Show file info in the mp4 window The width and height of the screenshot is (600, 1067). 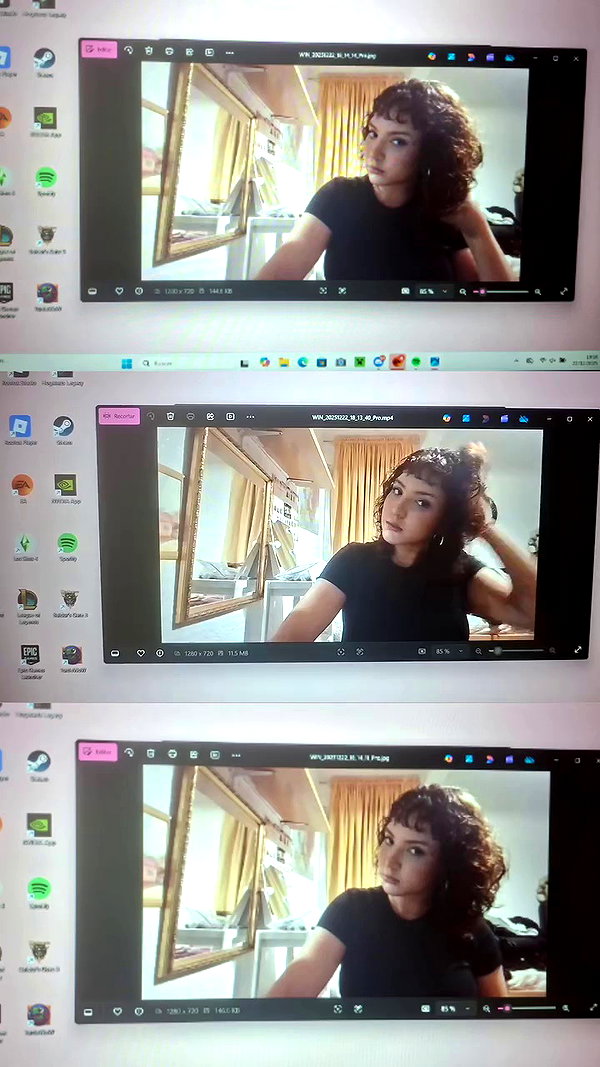[x=160, y=653]
